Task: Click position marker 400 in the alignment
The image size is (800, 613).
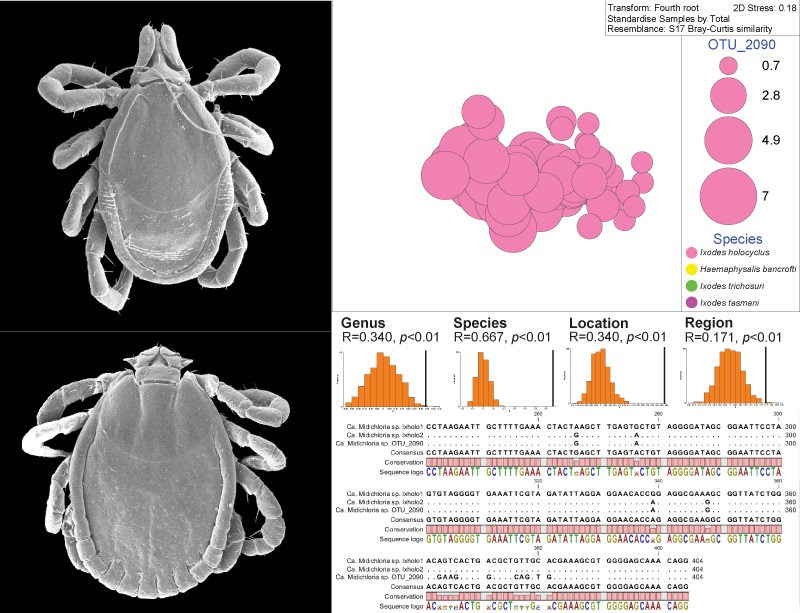Action: (658, 548)
